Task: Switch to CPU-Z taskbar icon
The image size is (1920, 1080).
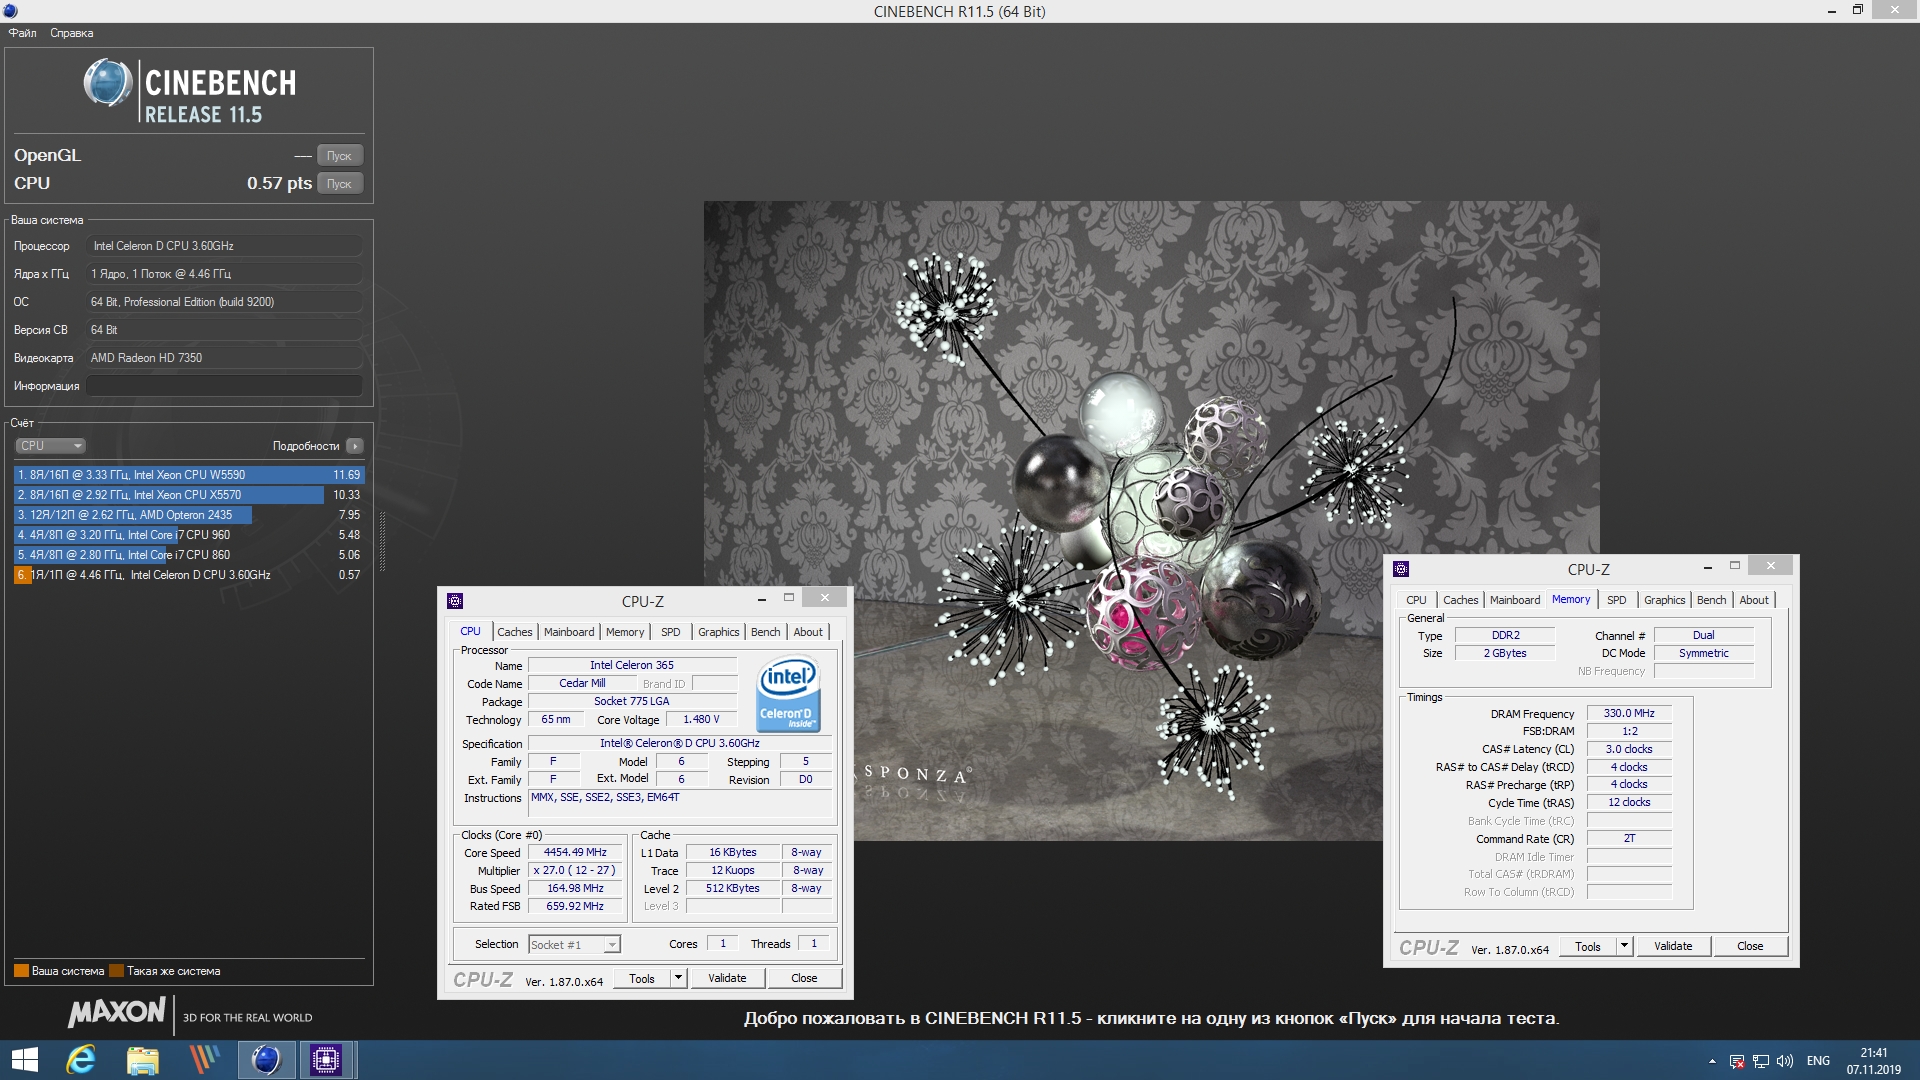Action: pos(326,1060)
